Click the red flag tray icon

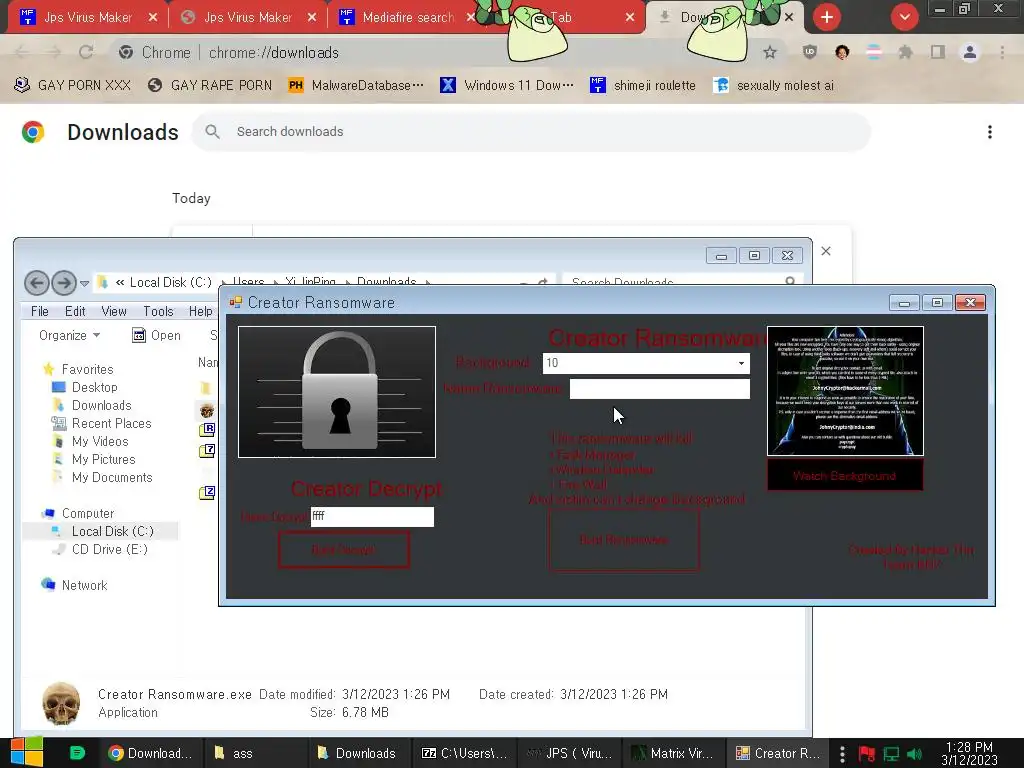867,754
